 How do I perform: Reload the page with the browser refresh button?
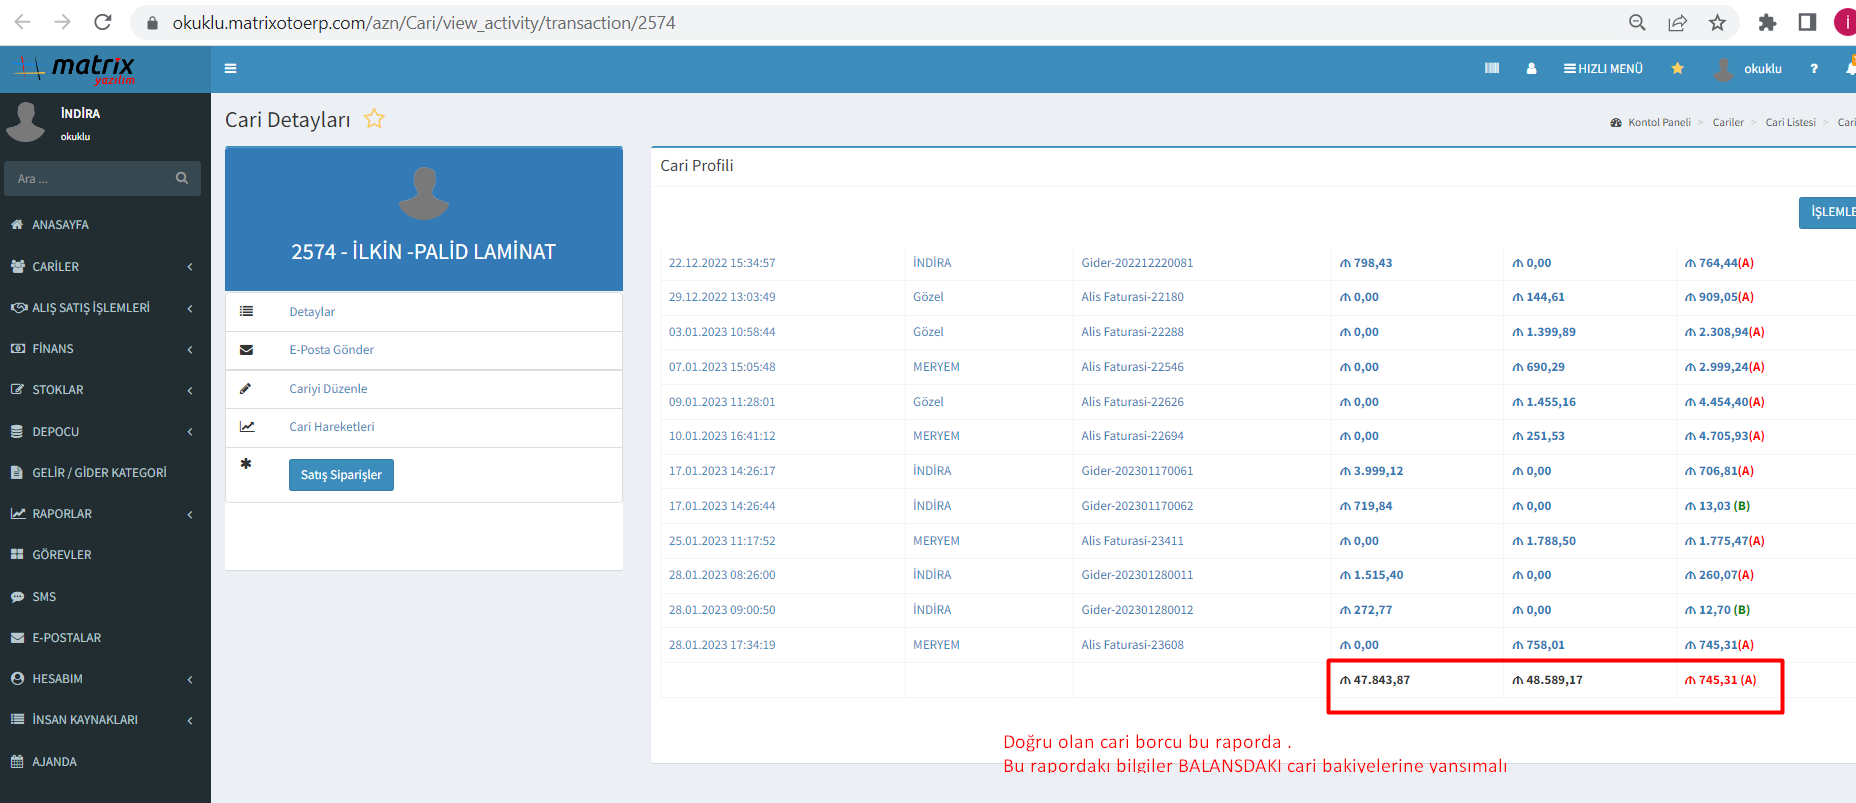[x=102, y=22]
